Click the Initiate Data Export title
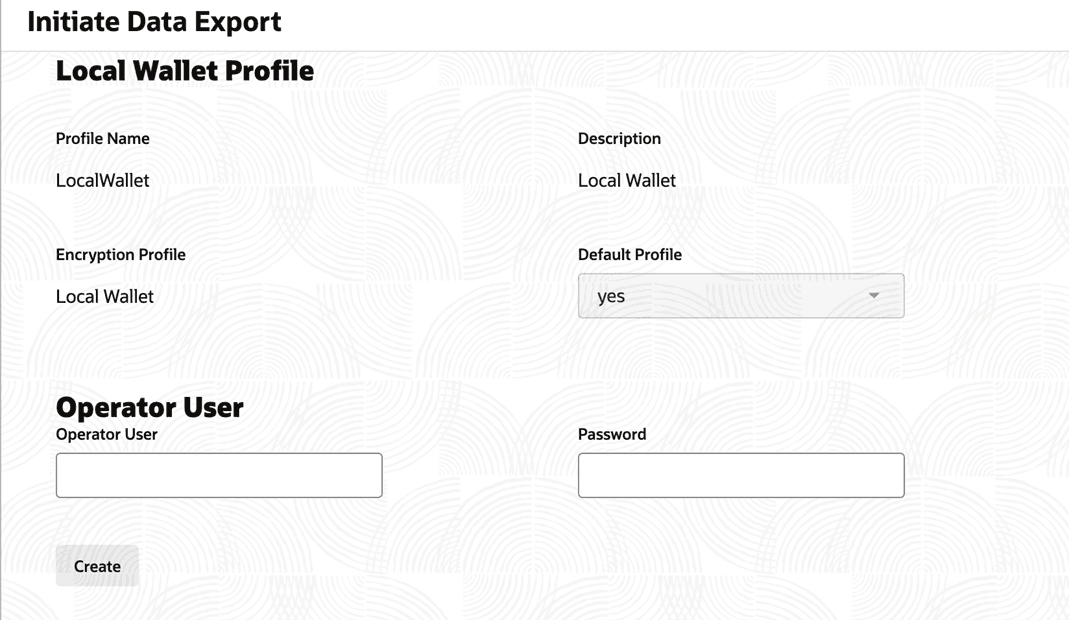 pos(154,22)
